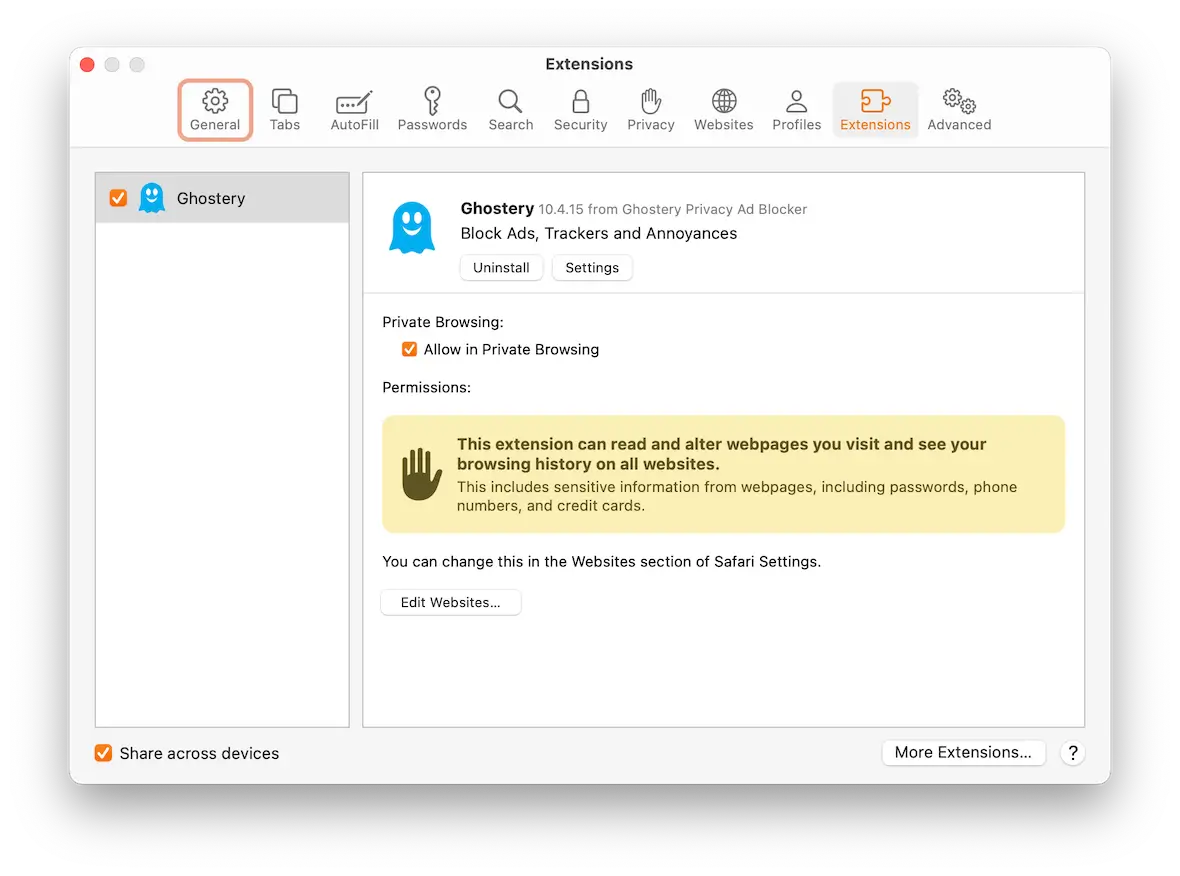This screenshot has height=876, width=1180.
Task: Click the Edit Websites... button
Action: [x=451, y=602]
